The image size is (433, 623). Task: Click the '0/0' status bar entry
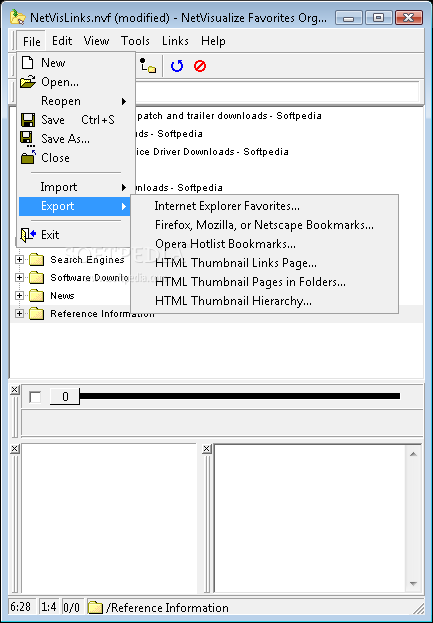(72, 608)
